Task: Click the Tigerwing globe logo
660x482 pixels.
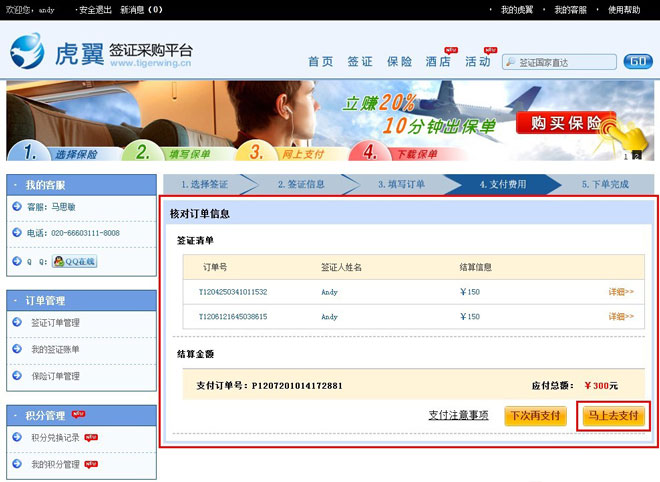Action: coord(27,51)
